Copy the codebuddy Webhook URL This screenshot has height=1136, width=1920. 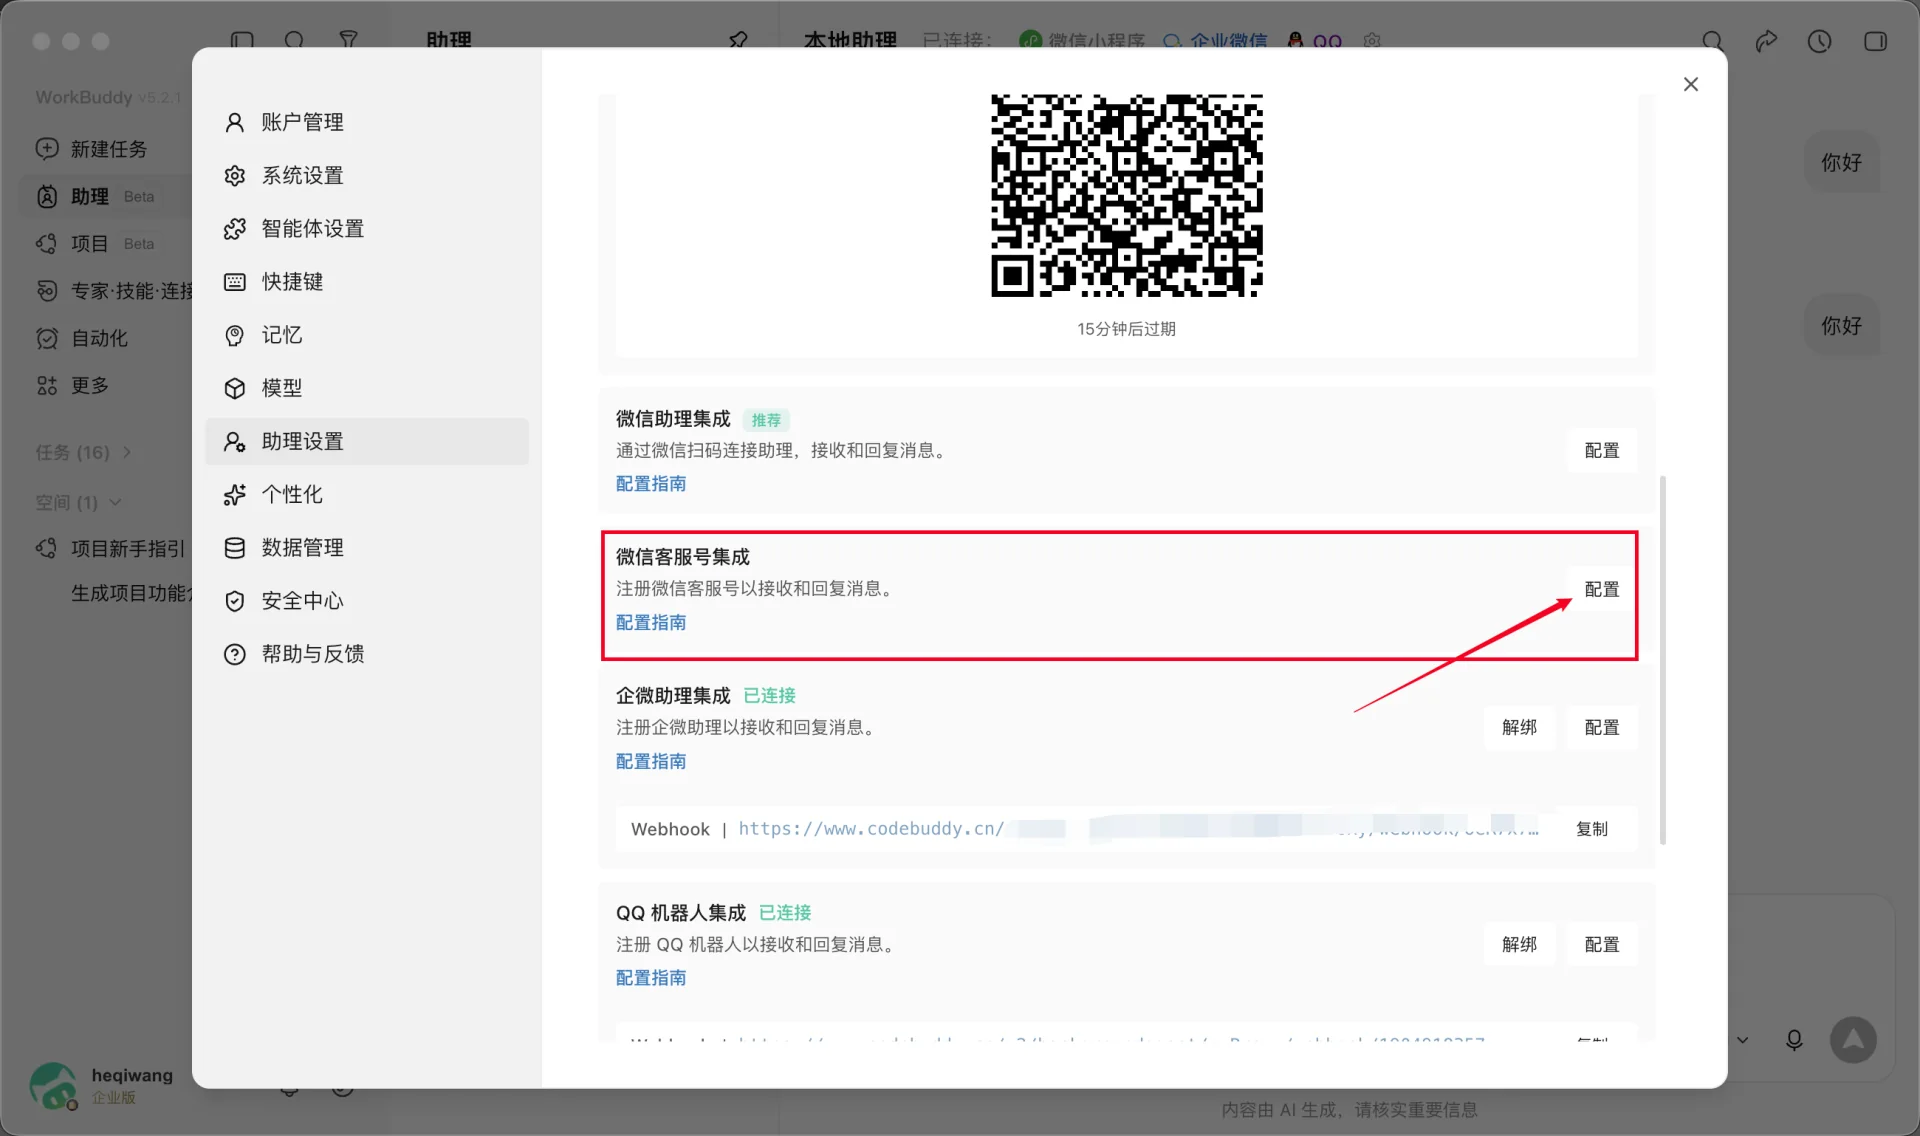[1591, 829]
